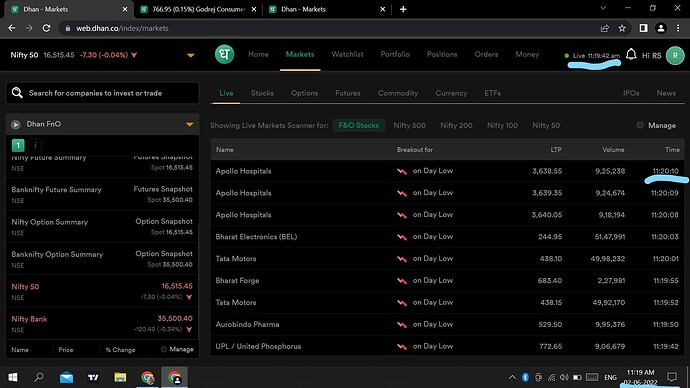This screenshot has height=388, width=690.
Task: Show hidden system tray icons
Action: (512, 377)
